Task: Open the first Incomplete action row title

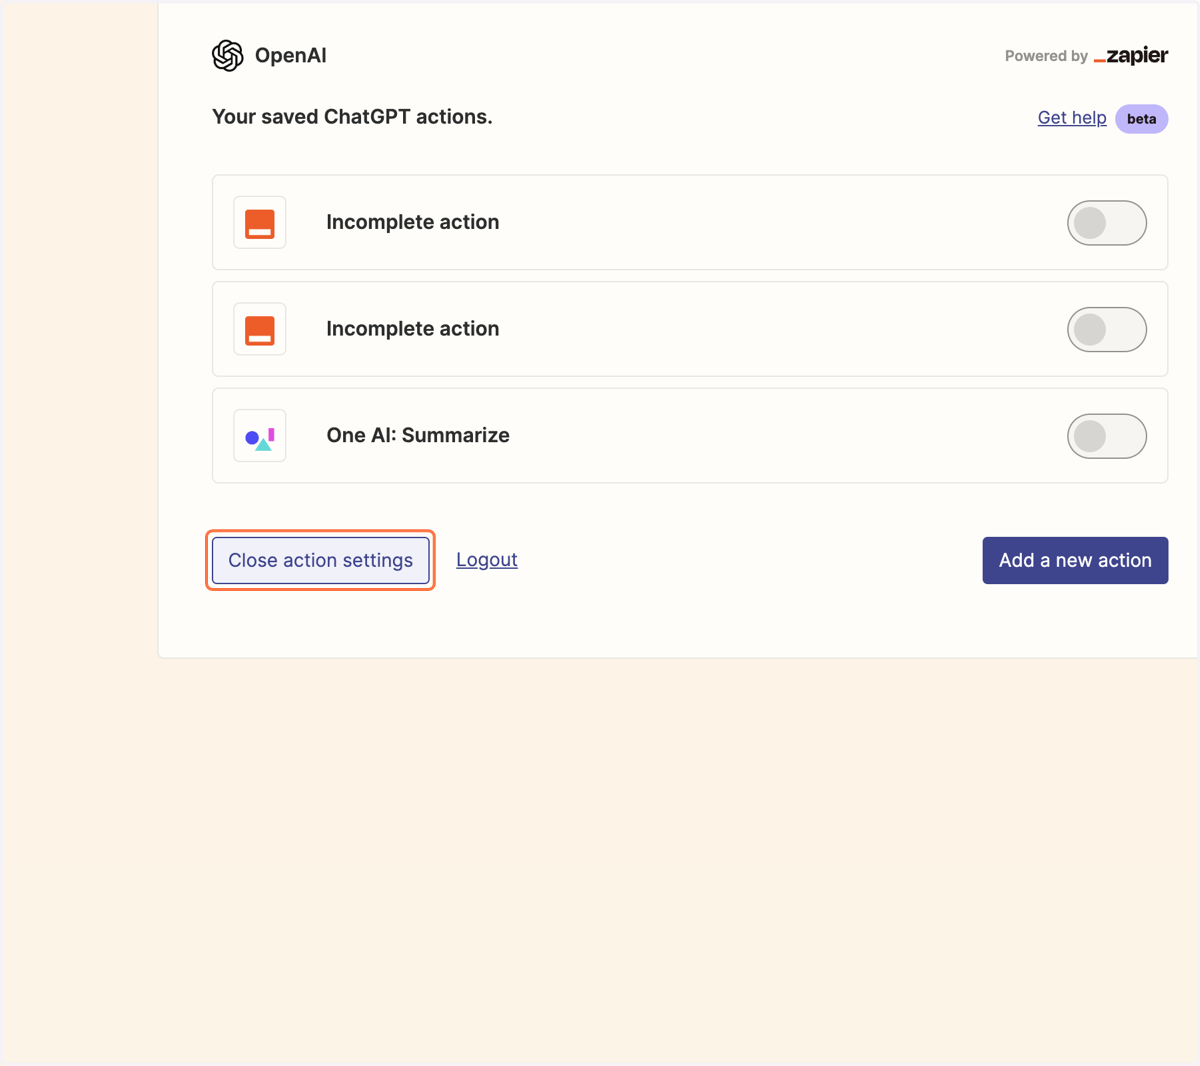Action: pos(413,222)
